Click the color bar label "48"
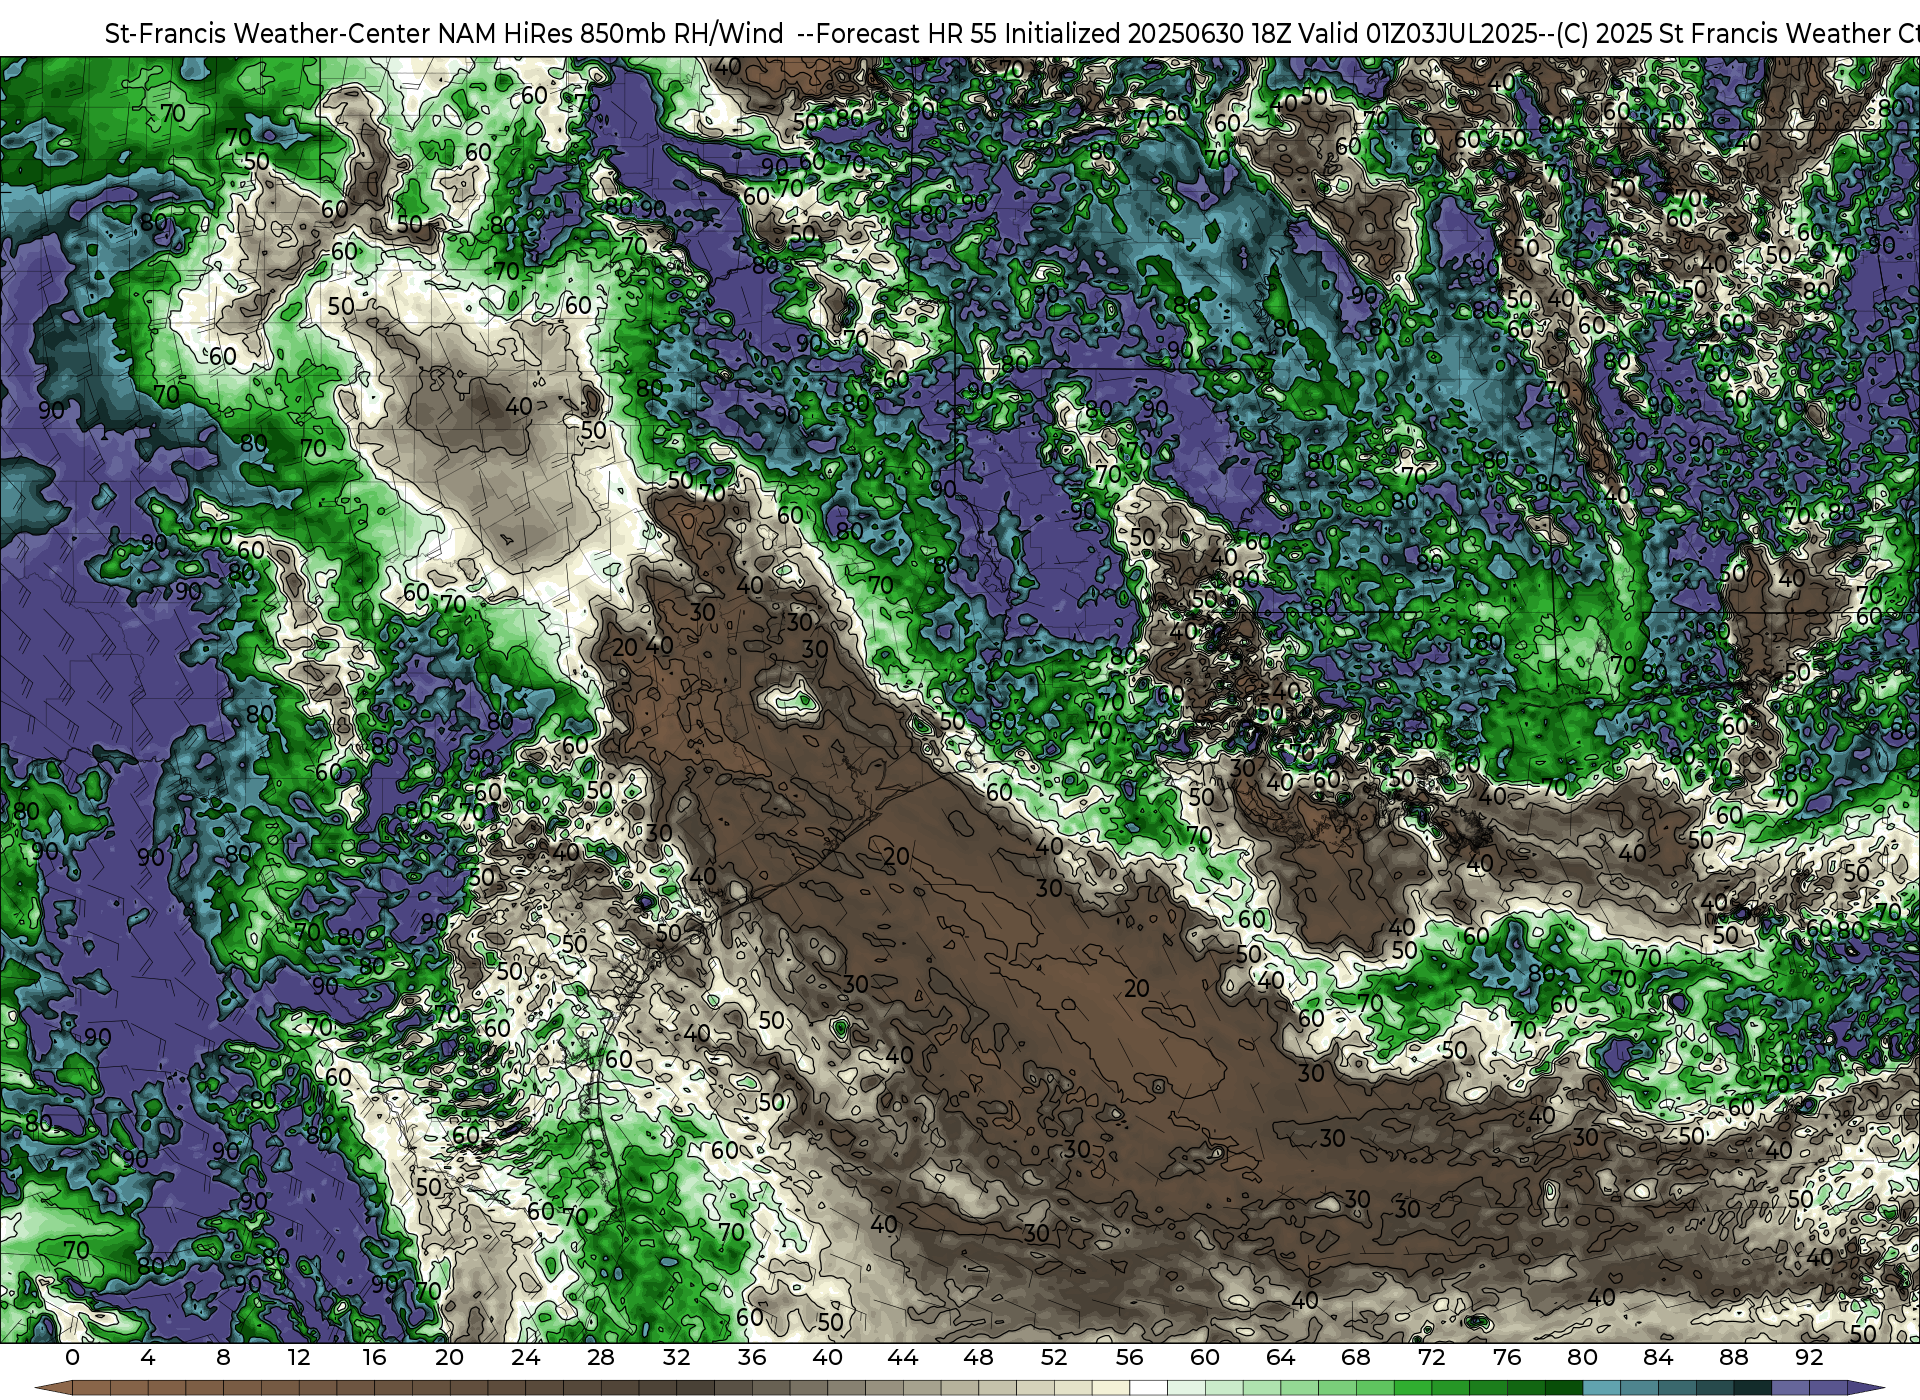The image size is (1920, 1400). click(978, 1358)
